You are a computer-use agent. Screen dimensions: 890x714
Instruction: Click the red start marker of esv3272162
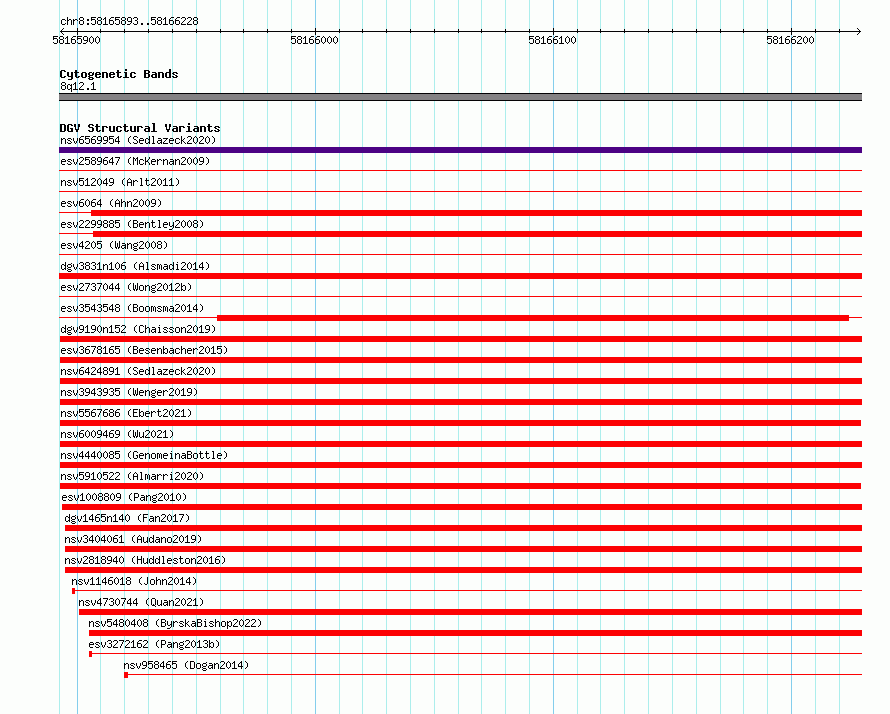(90, 654)
